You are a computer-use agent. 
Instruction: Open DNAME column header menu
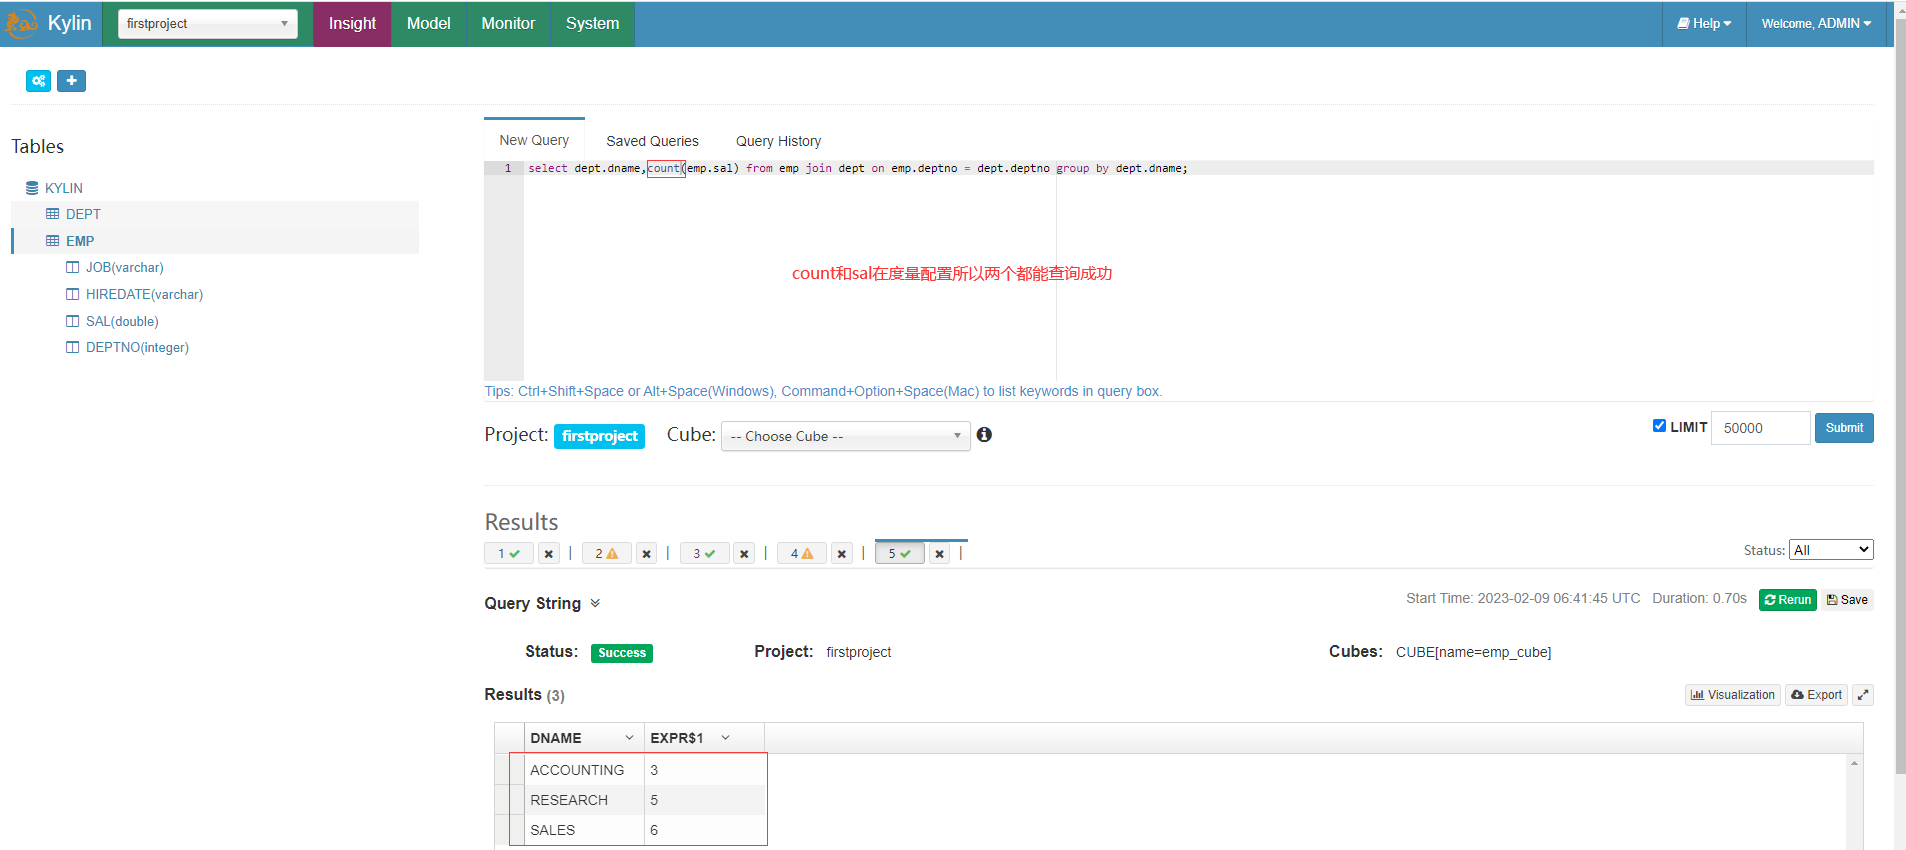[629, 738]
